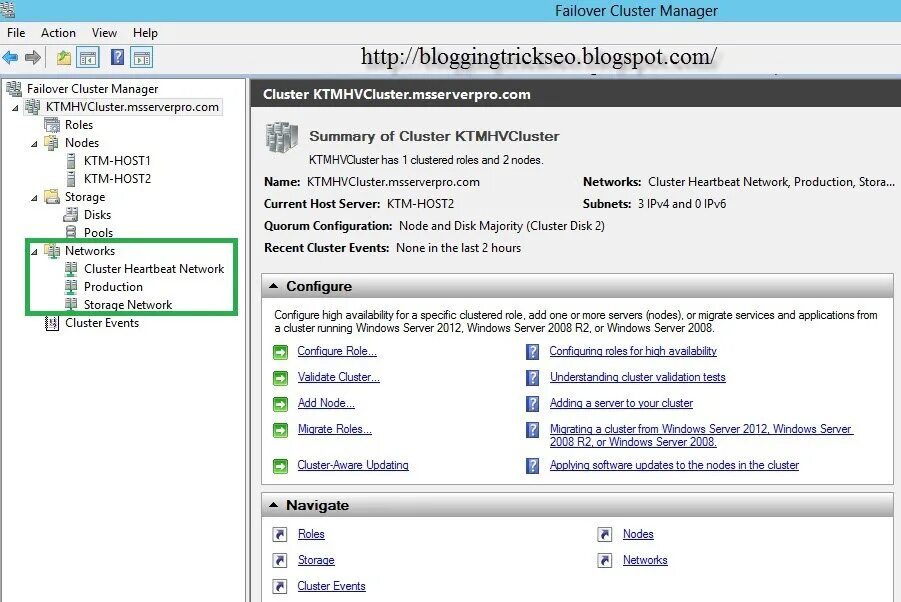901x602 pixels.
Task: Click the KTMHVCluster cluster icon in tree
Action: (33, 107)
